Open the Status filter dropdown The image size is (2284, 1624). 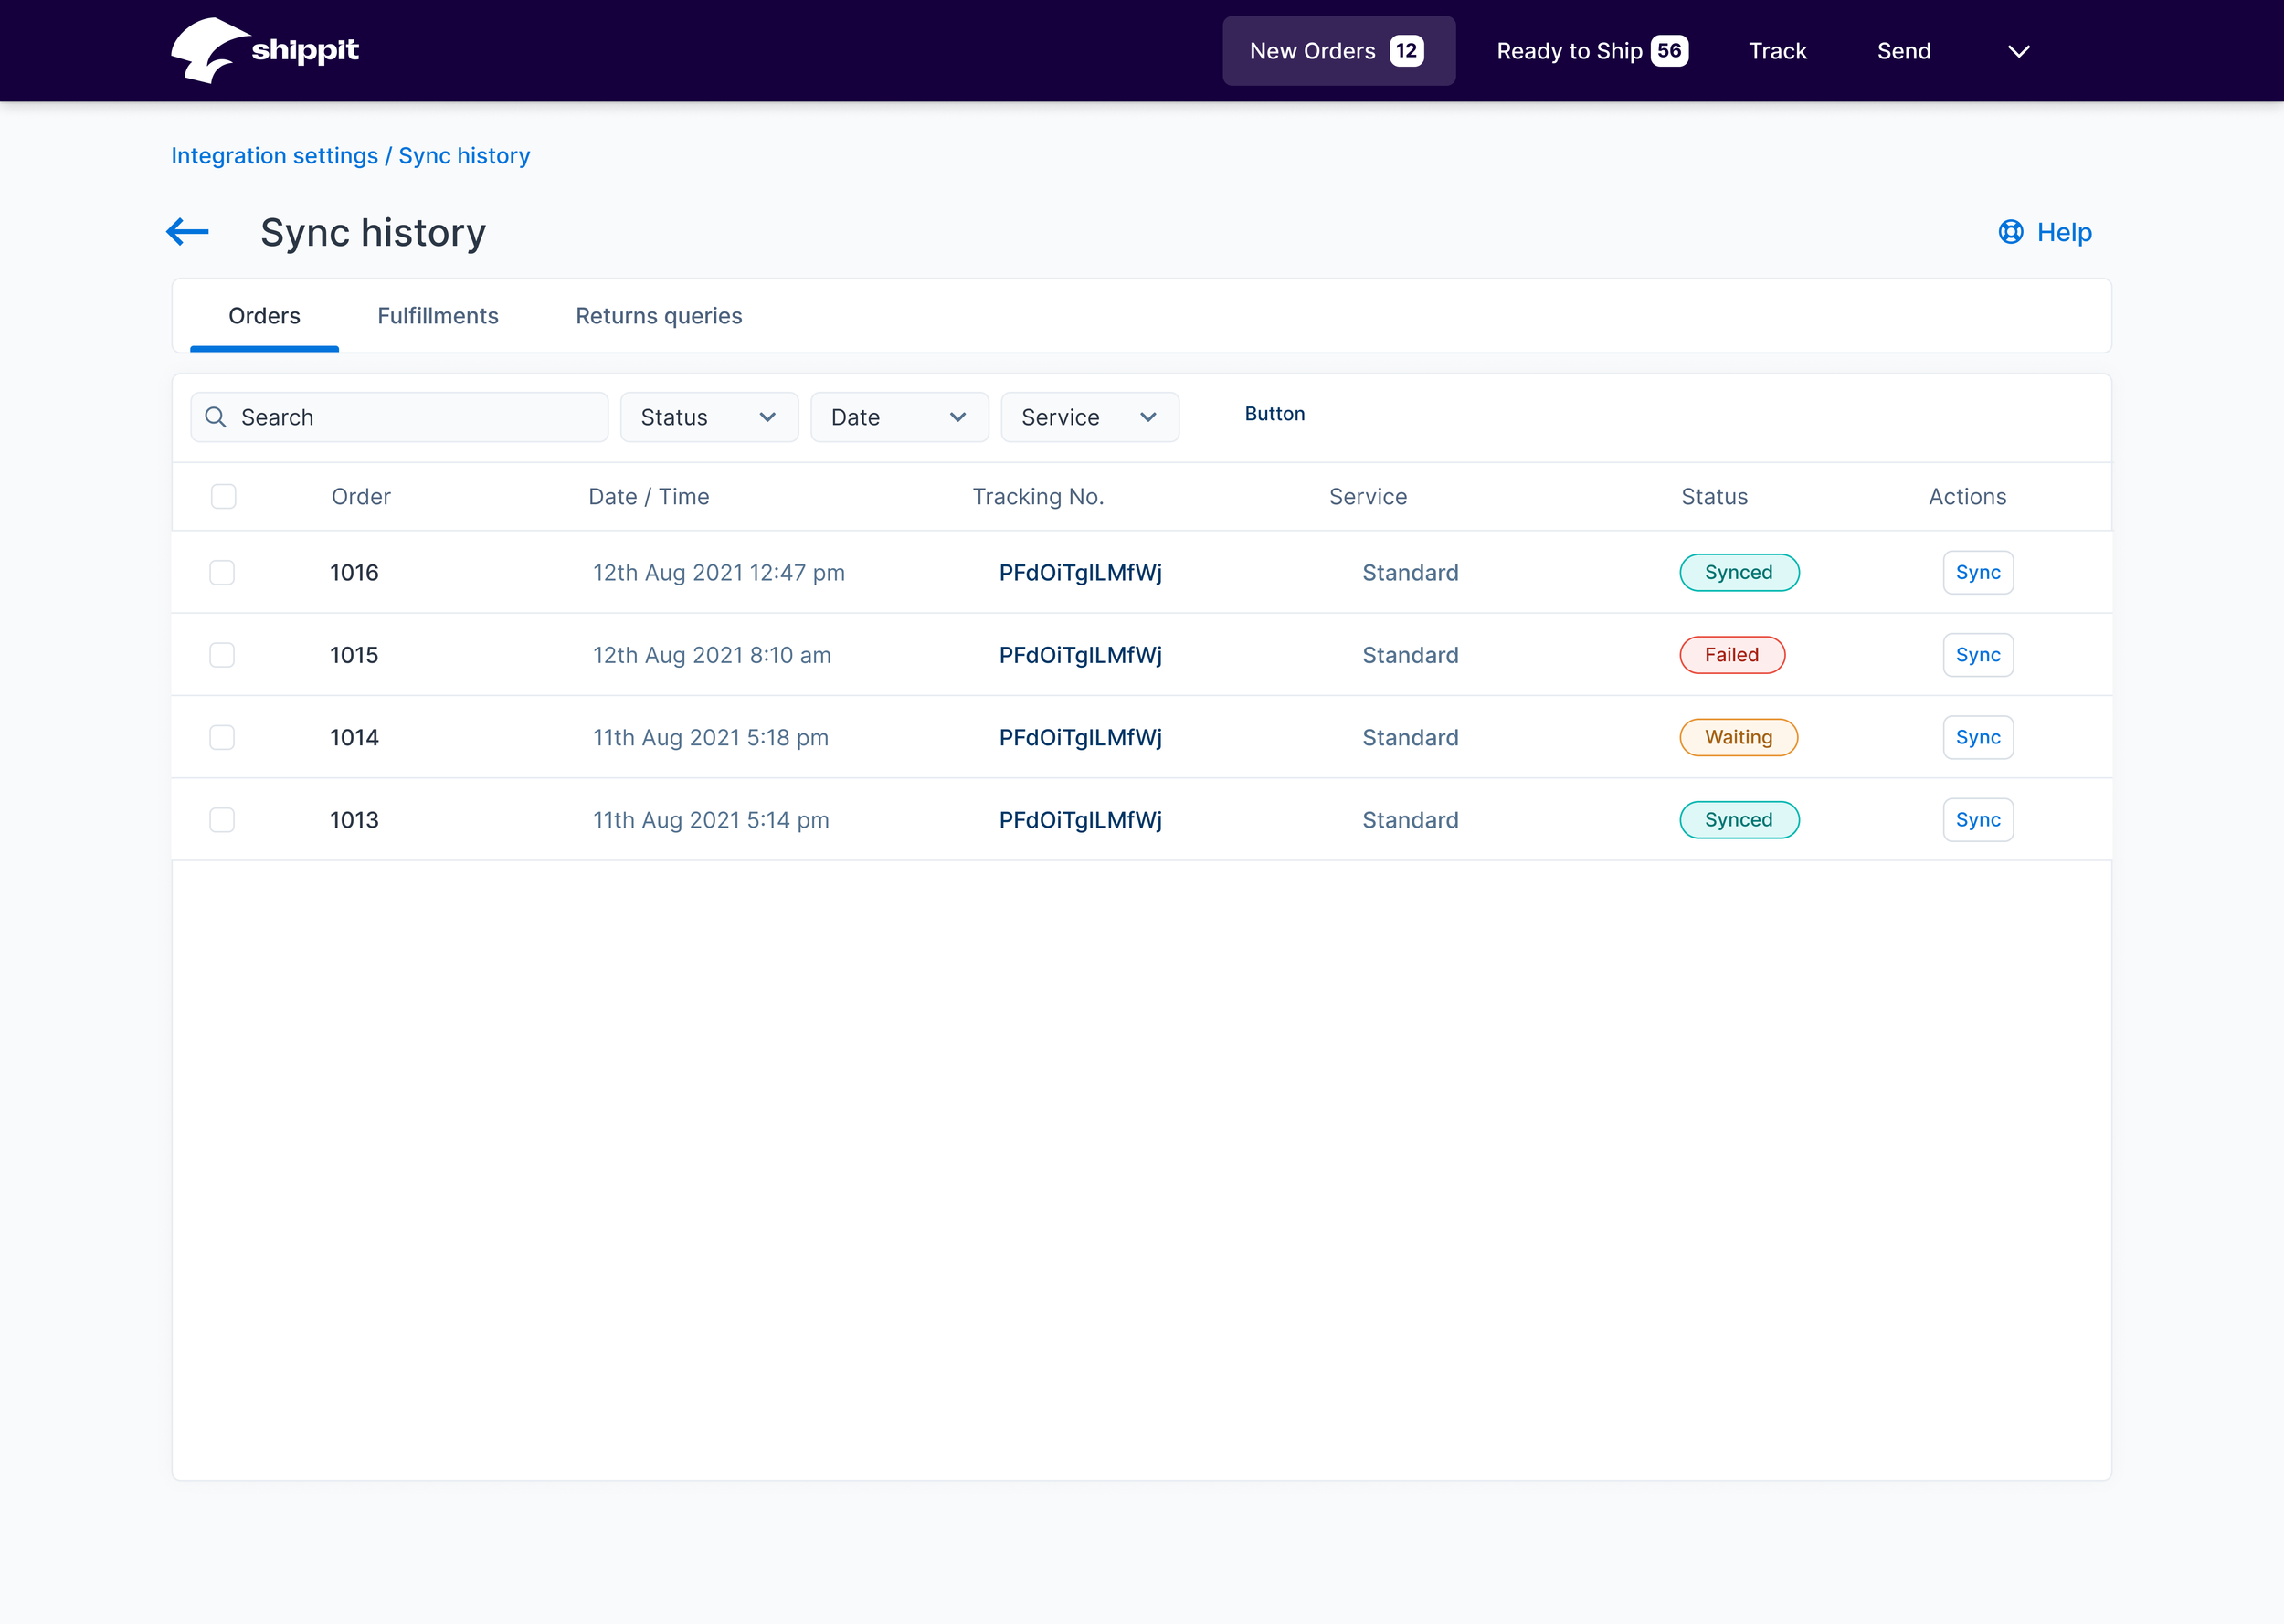click(708, 417)
